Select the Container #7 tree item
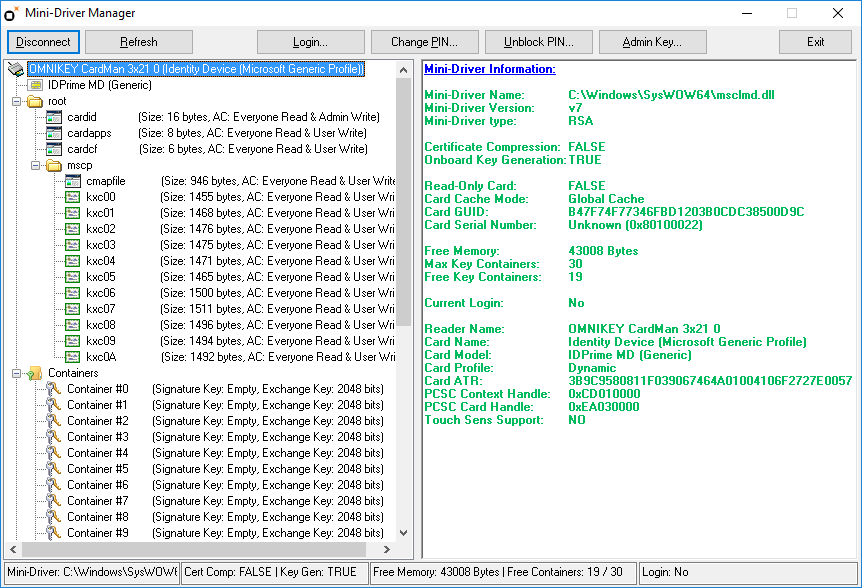This screenshot has width=862, height=588. click(x=225, y=501)
